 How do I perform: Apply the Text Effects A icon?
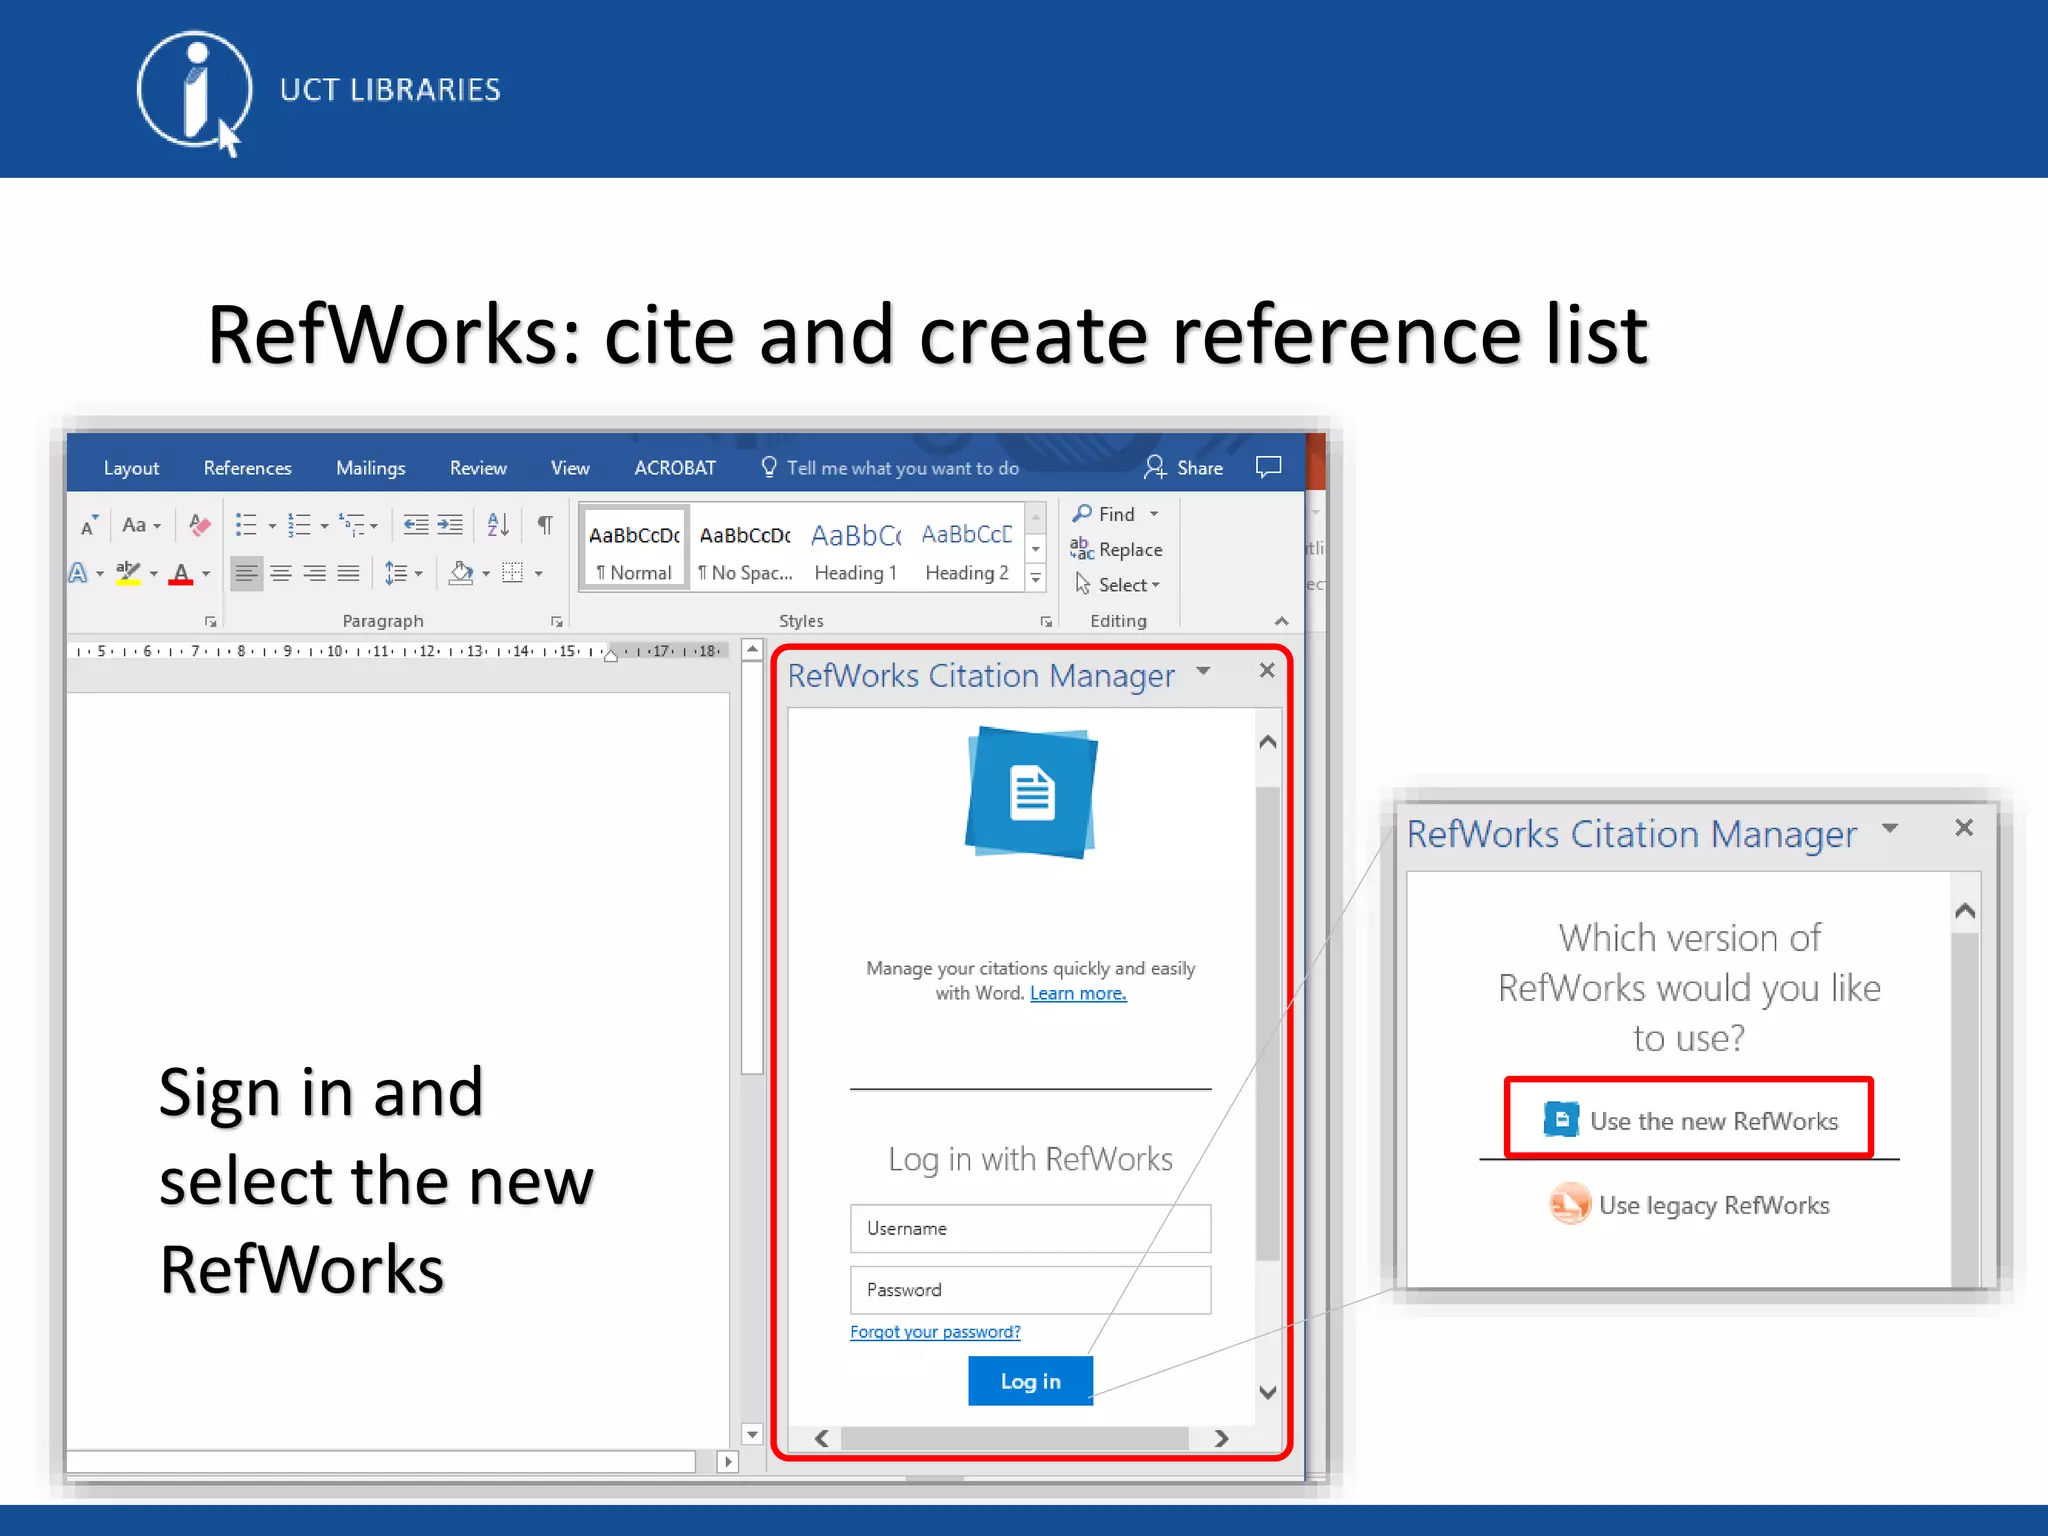click(78, 573)
